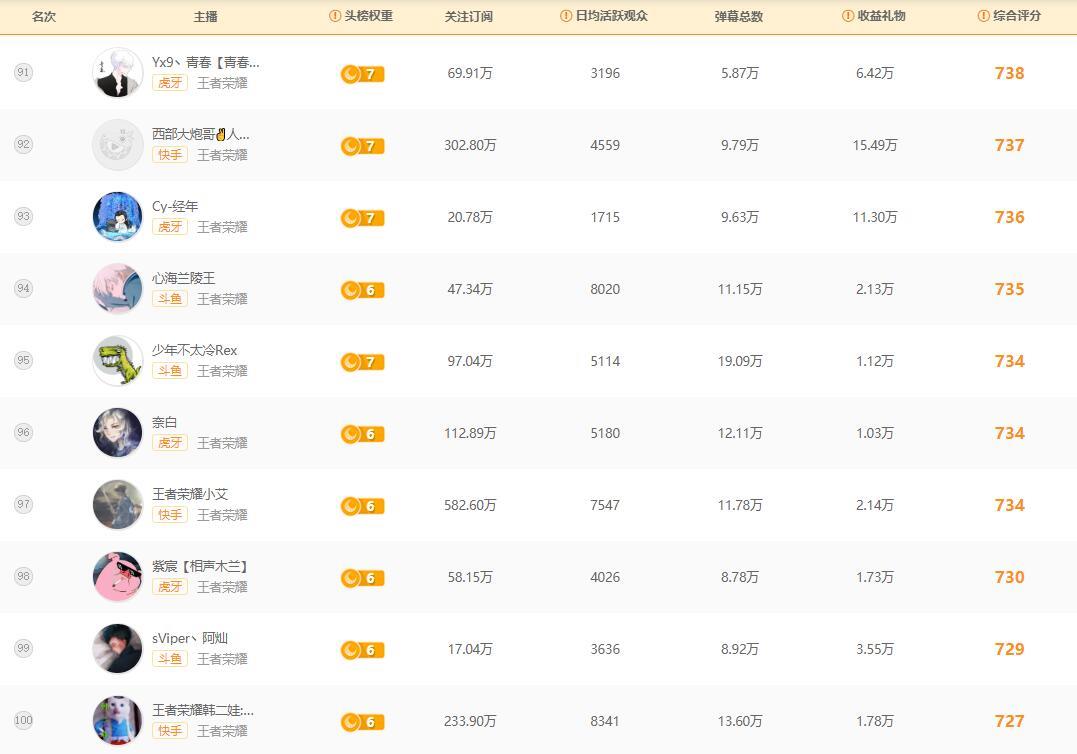Sort by 关注订阅 column header
Image resolution: width=1077 pixels, height=754 pixels.
point(469,17)
